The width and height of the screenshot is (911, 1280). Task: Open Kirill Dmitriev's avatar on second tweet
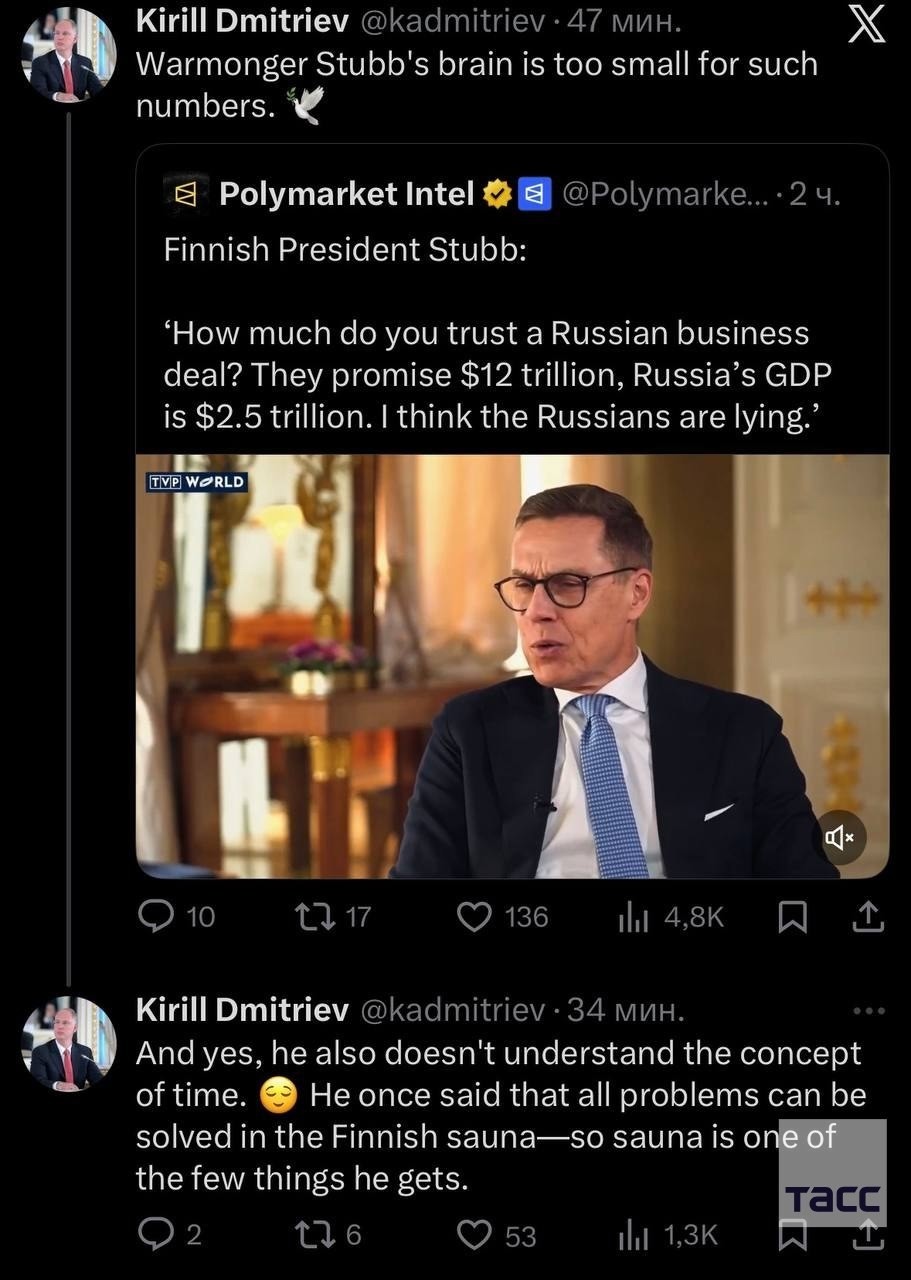point(68,1044)
